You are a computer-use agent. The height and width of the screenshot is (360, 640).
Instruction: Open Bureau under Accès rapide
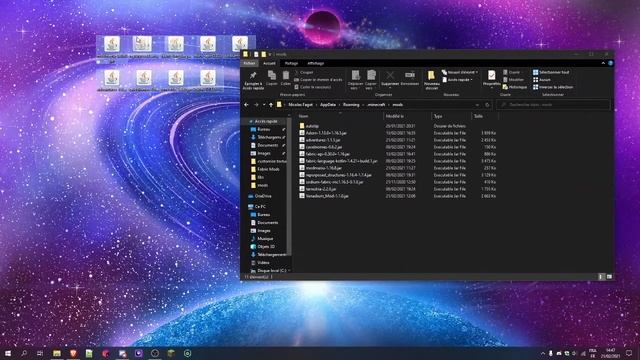point(263,129)
